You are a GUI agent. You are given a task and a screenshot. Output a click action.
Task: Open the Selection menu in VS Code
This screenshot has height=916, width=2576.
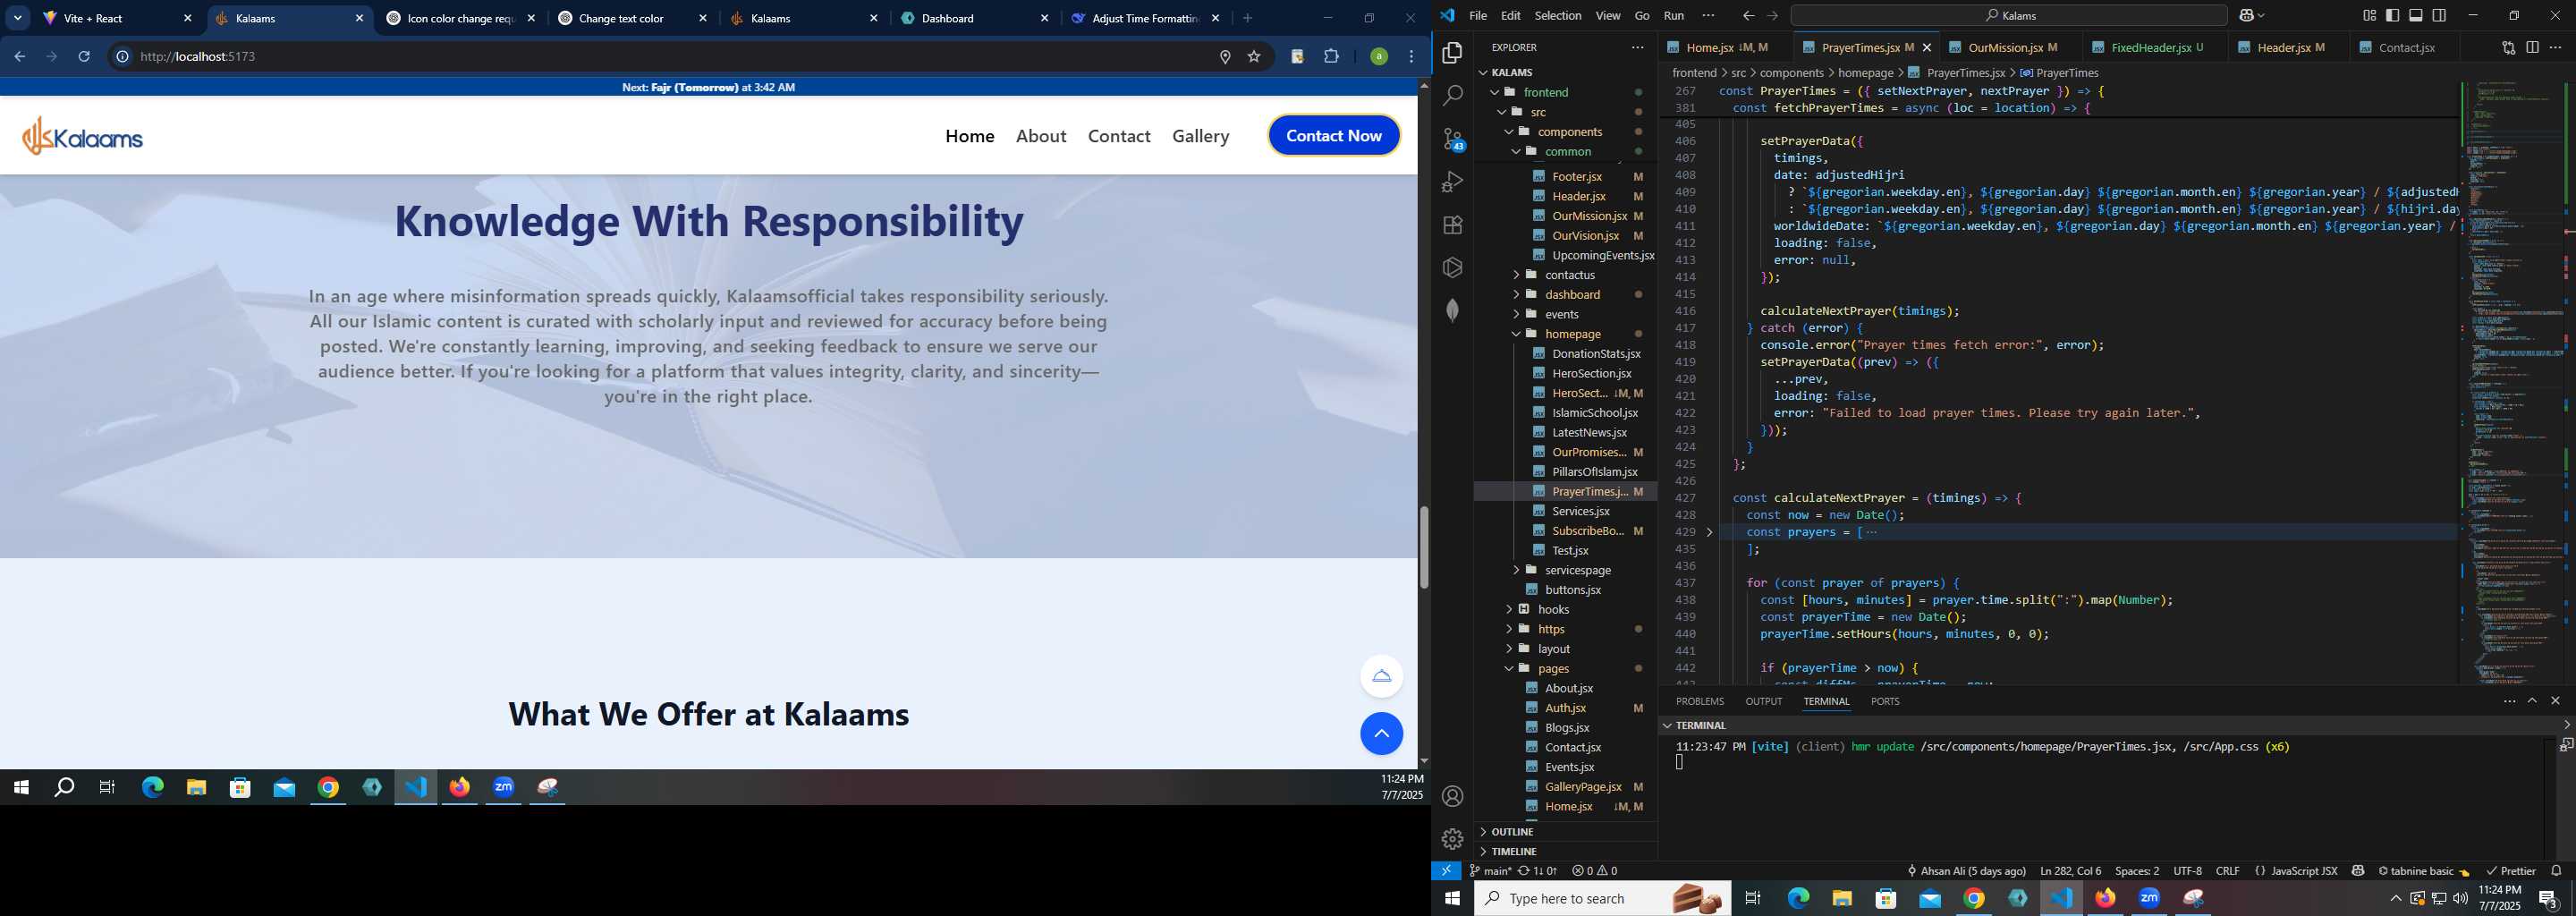click(1557, 16)
